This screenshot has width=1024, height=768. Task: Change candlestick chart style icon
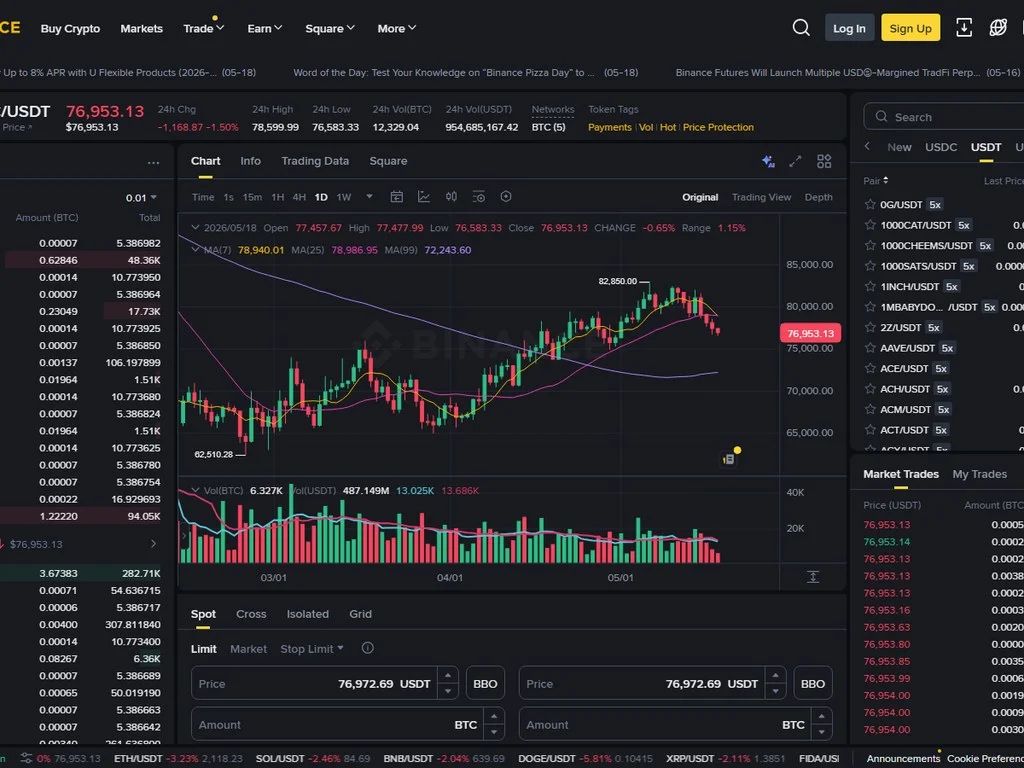point(451,197)
